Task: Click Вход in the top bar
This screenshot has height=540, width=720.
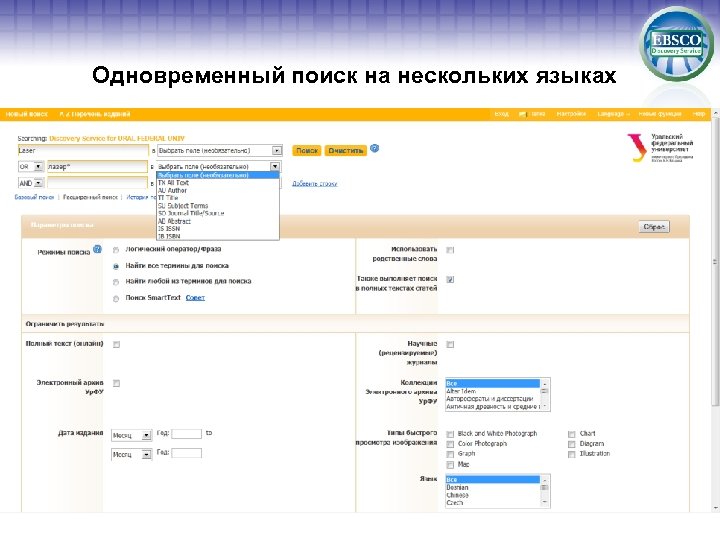Action: pos(501,114)
